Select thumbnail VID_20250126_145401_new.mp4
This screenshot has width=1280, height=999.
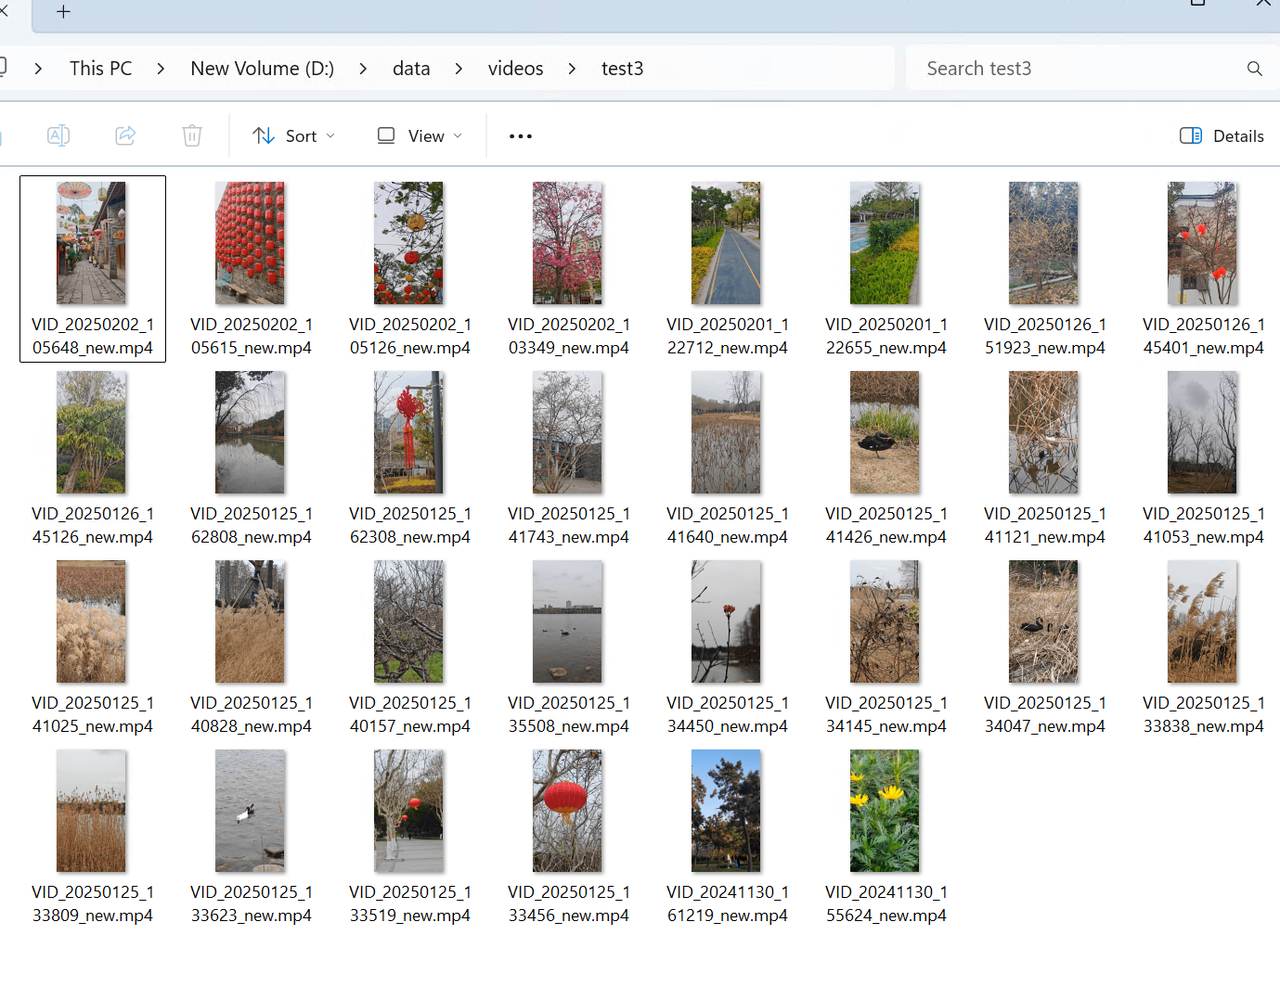1203,243
